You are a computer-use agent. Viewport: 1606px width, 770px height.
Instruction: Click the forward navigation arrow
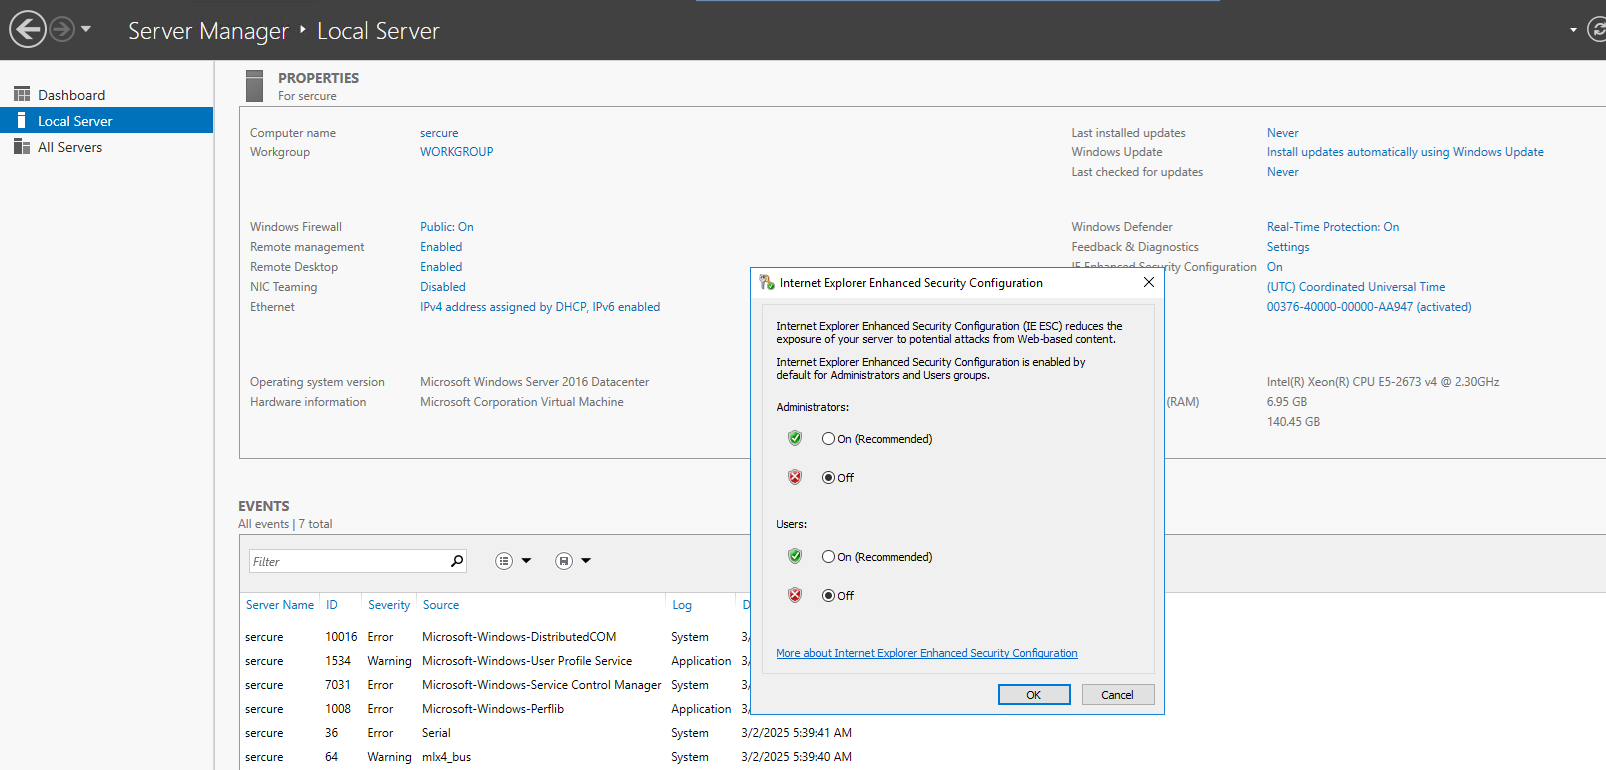click(x=62, y=29)
